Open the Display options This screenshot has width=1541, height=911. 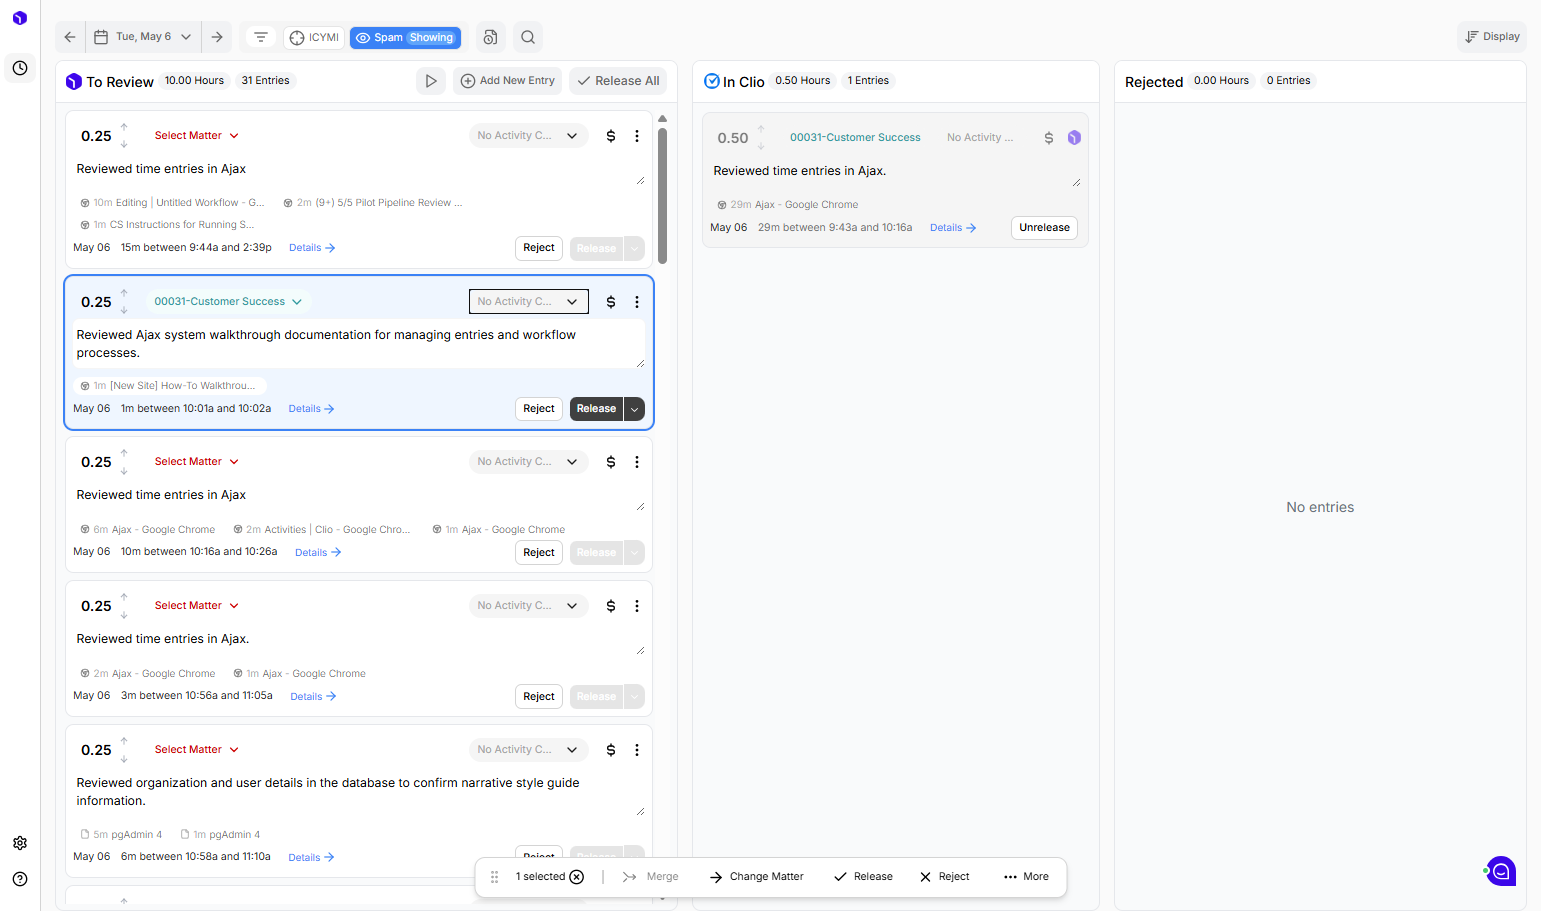click(1492, 37)
